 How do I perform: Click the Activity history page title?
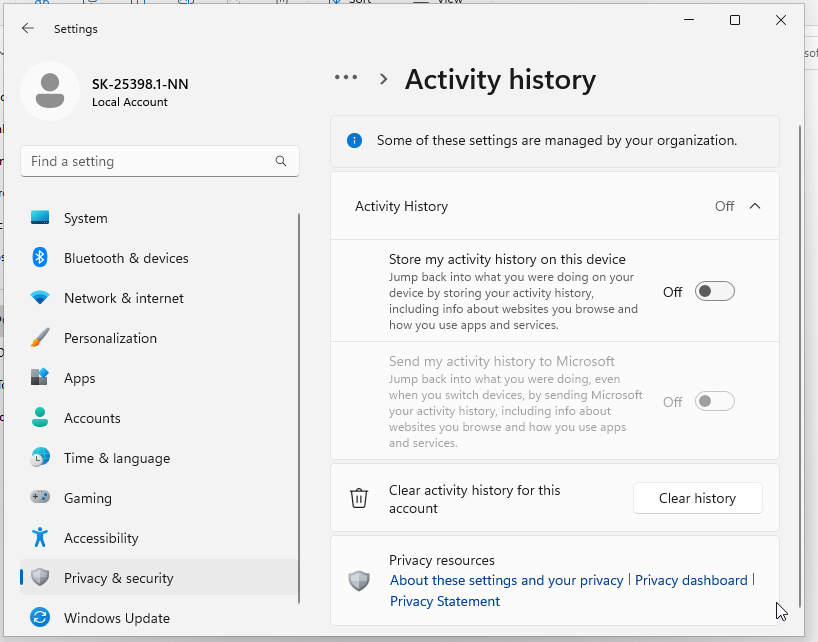pyautogui.click(x=500, y=80)
